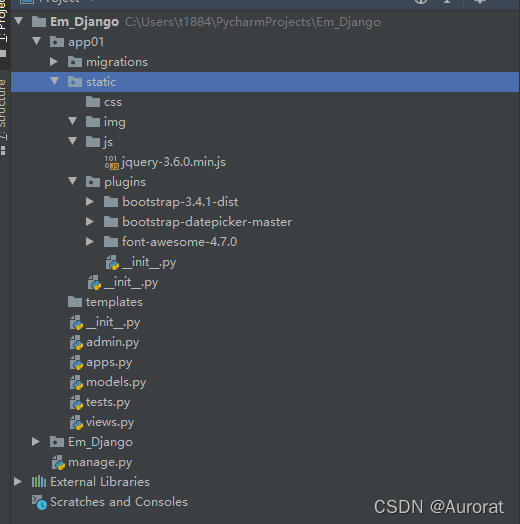The image size is (520, 524).
Task: Click the models.py Python file icon
Action: tap(76, 383)
